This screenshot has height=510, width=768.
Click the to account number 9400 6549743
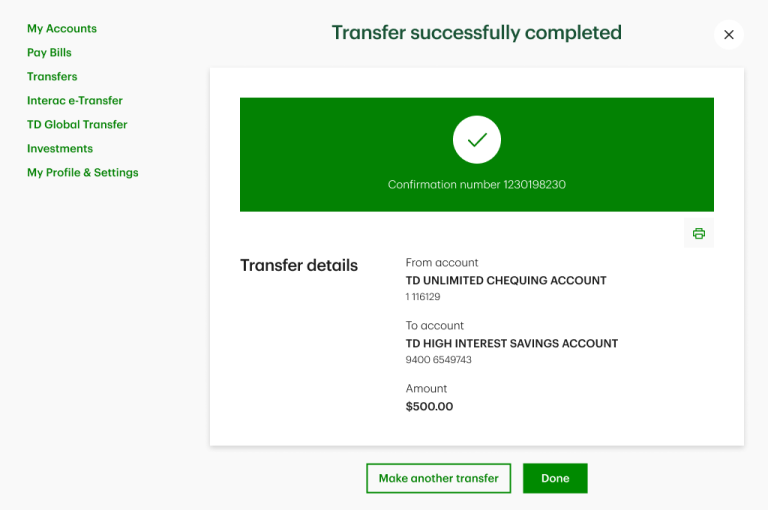(438, 360)
